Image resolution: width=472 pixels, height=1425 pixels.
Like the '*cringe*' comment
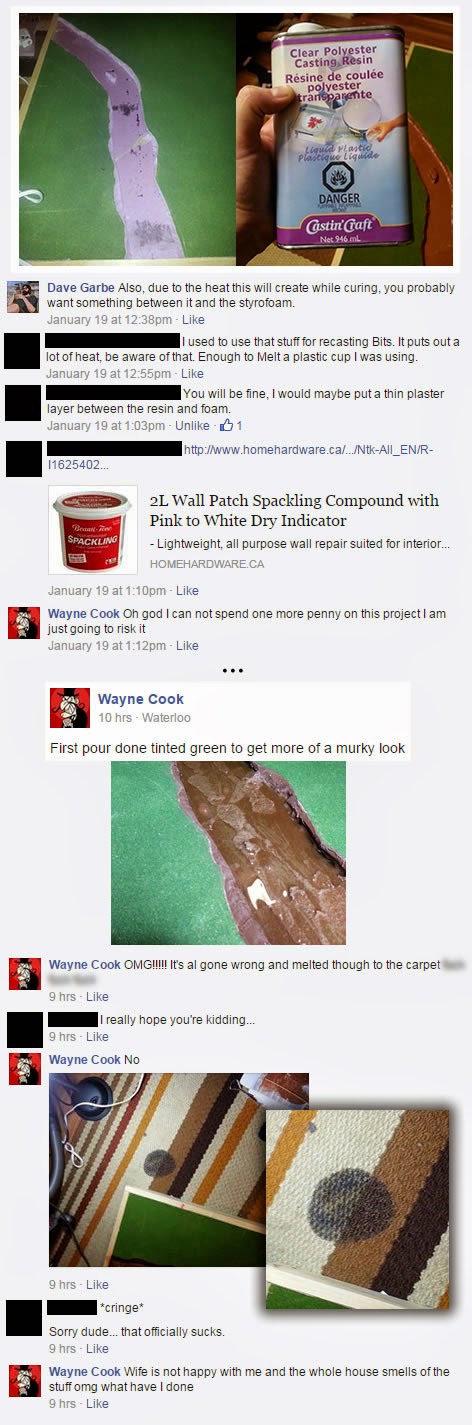(x=97, y=1349)
